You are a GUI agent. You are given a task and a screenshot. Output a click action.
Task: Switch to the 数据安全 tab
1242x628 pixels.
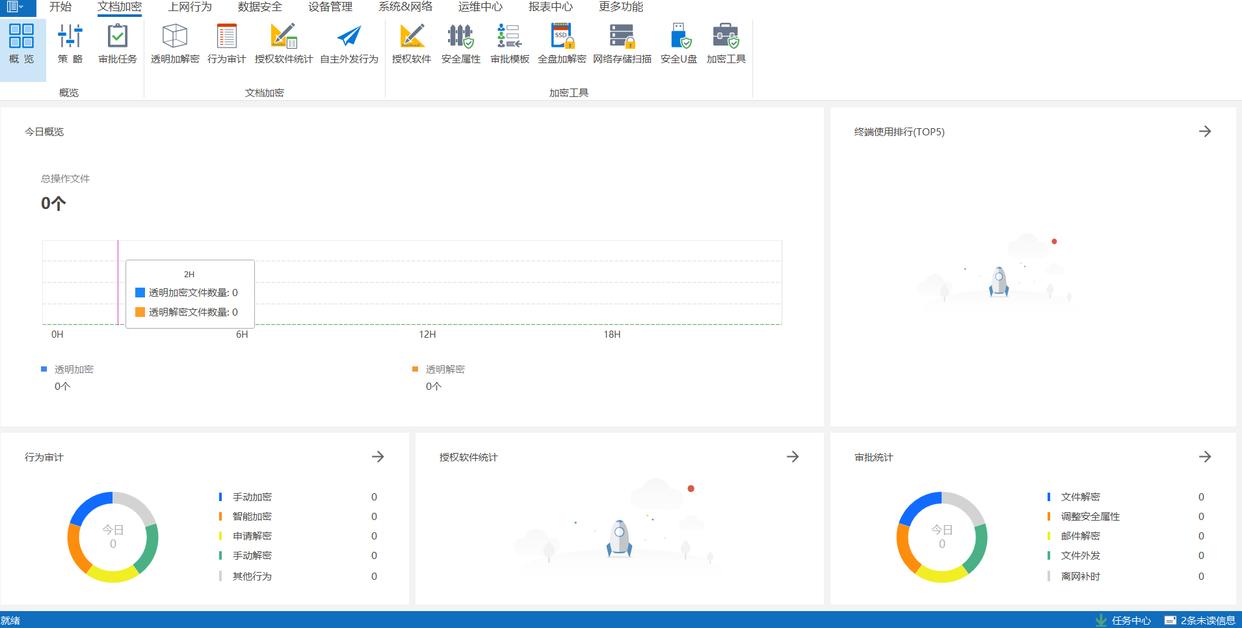260,7
